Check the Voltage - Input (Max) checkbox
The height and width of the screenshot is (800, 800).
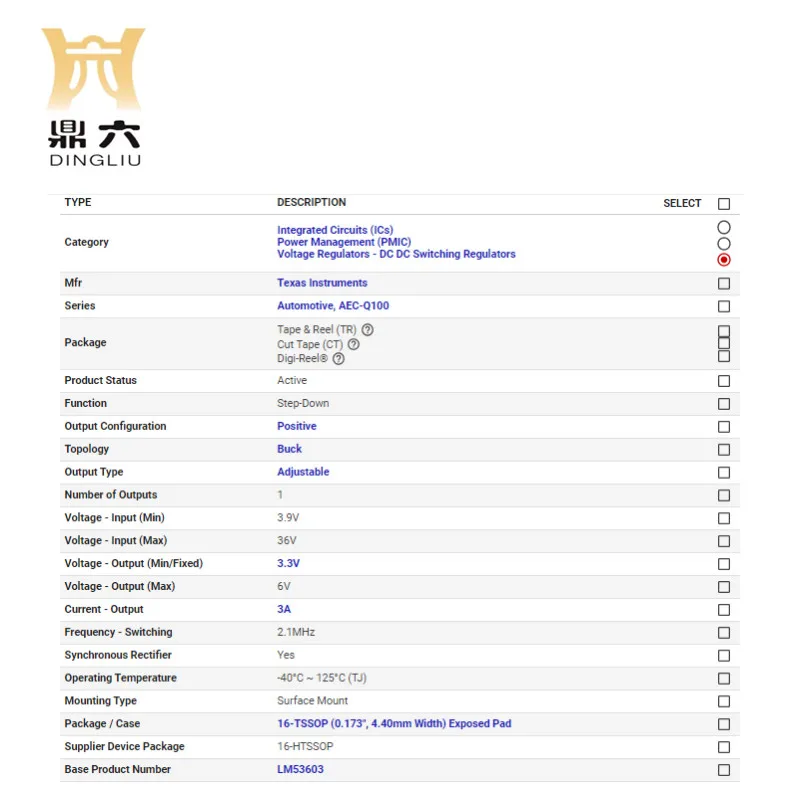(723, 541)
